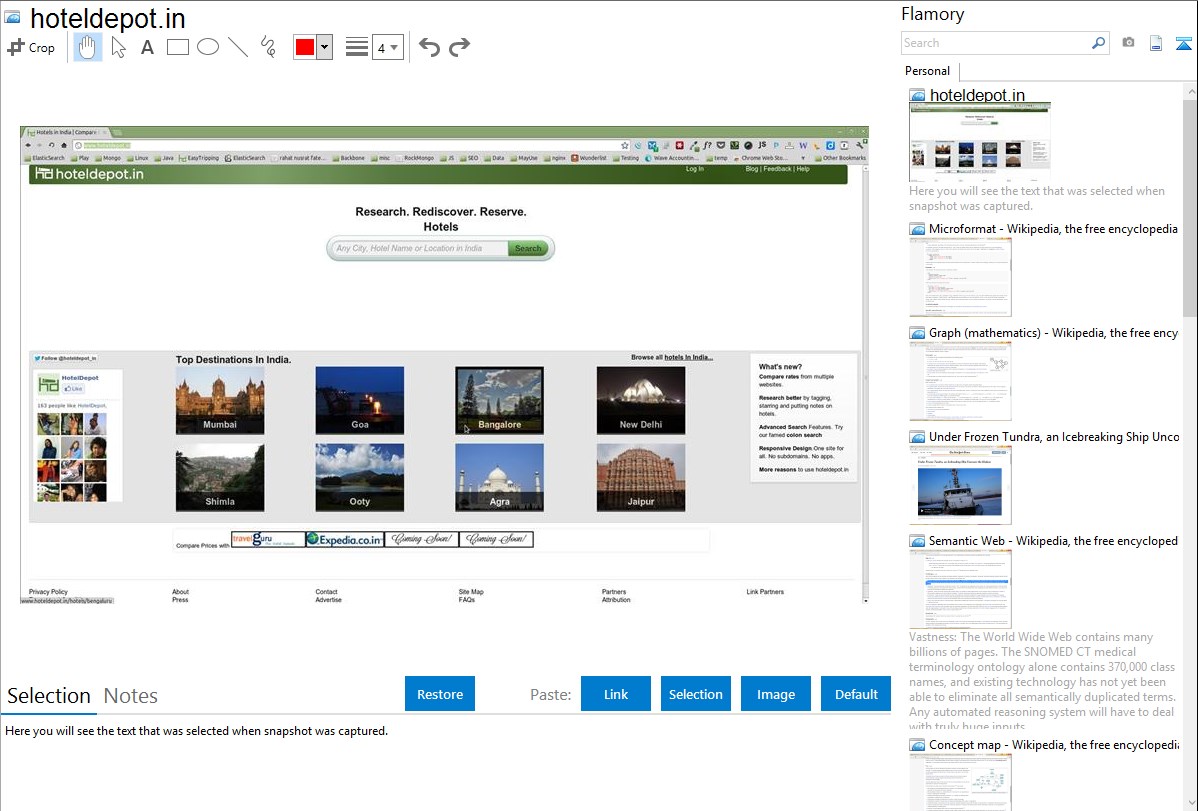This screenshot has height=811, width=1198.
Task: Pick the freehand scribble tool
Action: click(268, 47)
